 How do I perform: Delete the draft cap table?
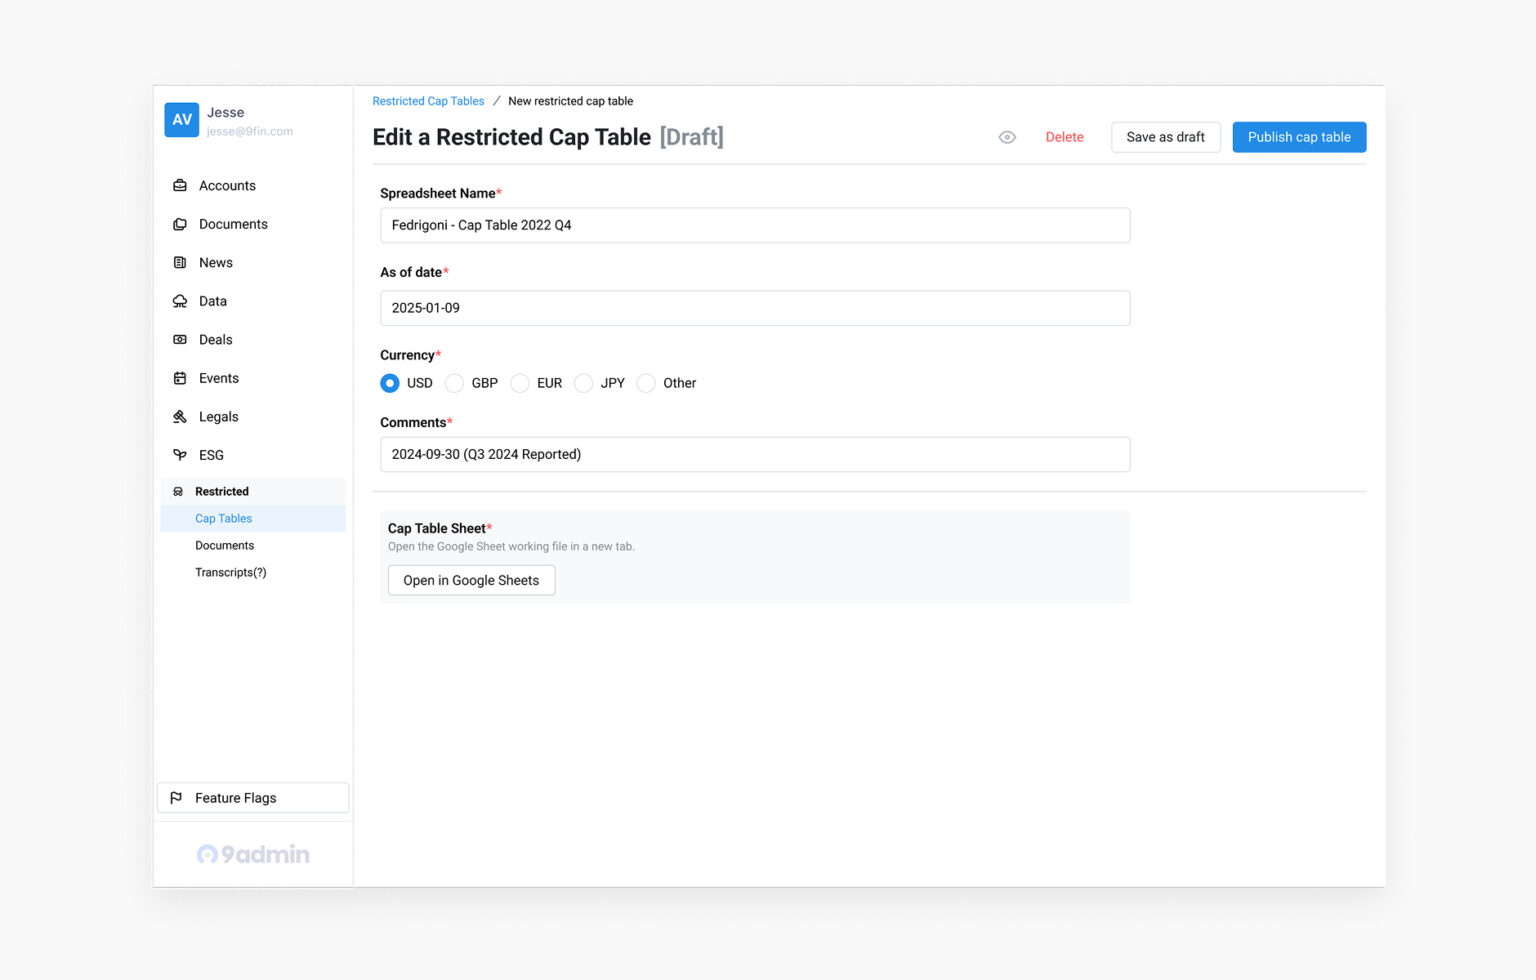click(x=1064, y=137)
